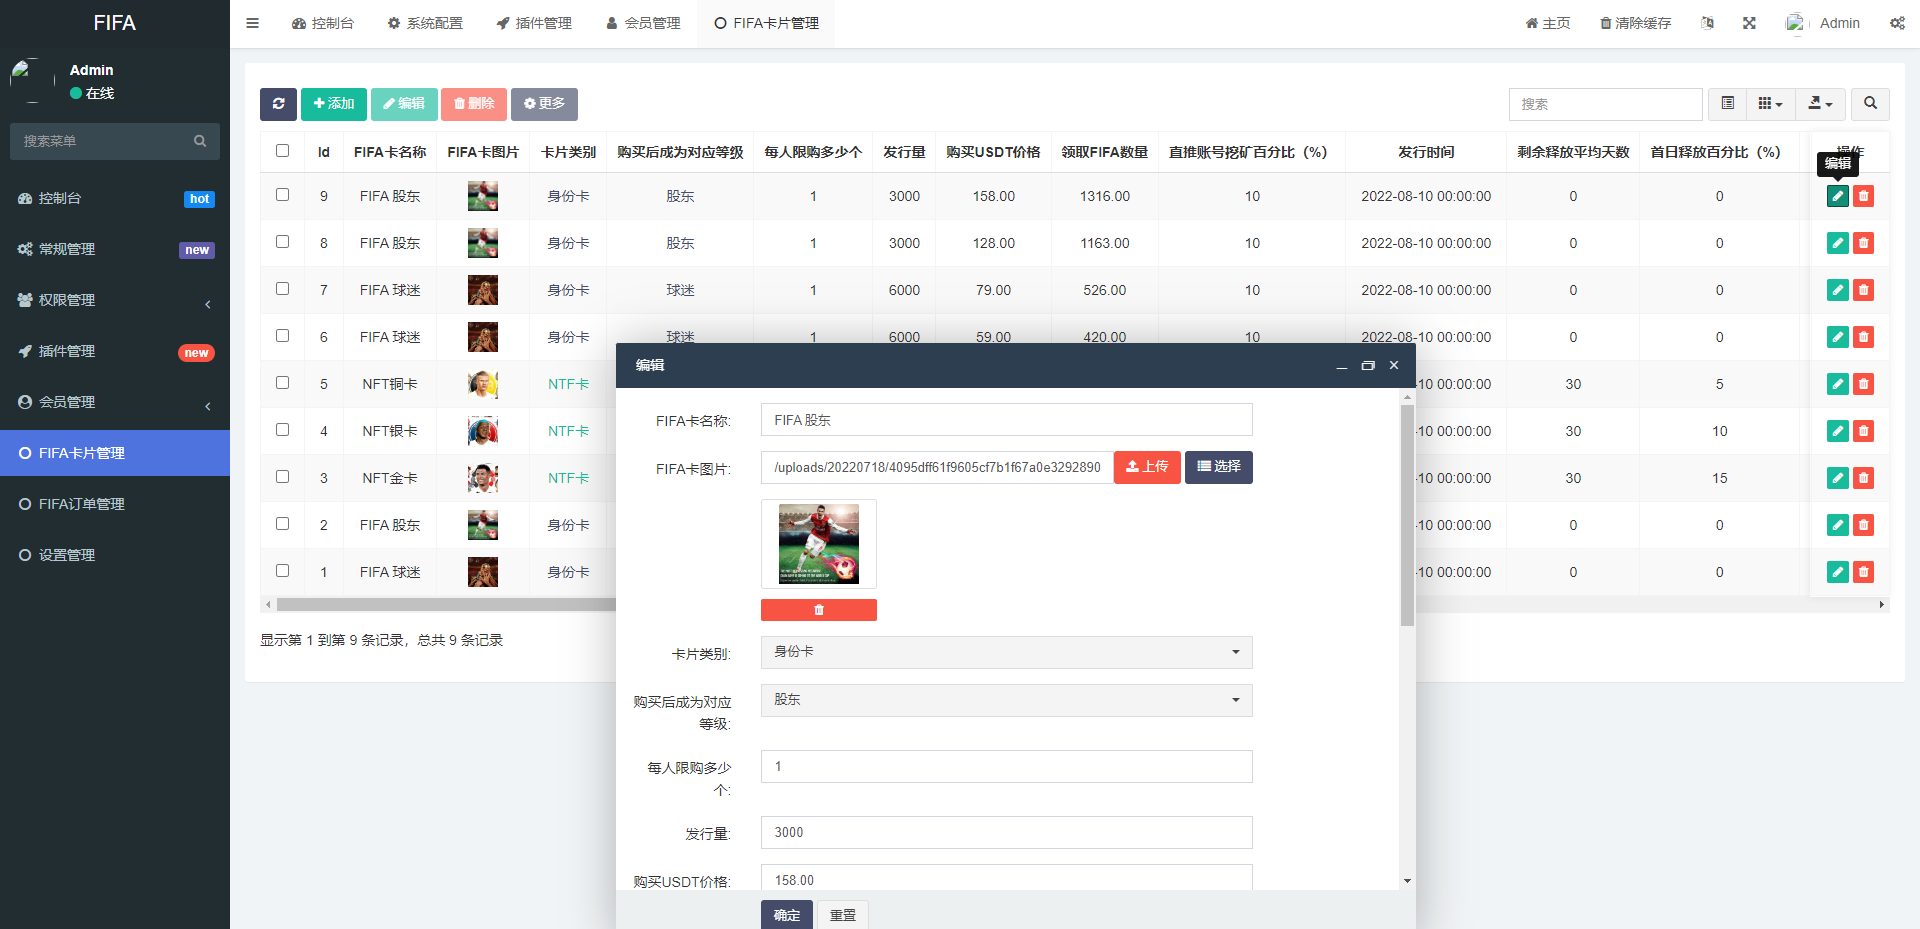The width and height of the screenshot is (1920, 929).
Task: Check the checkbox for row Id 9
Action: (283, 195)
